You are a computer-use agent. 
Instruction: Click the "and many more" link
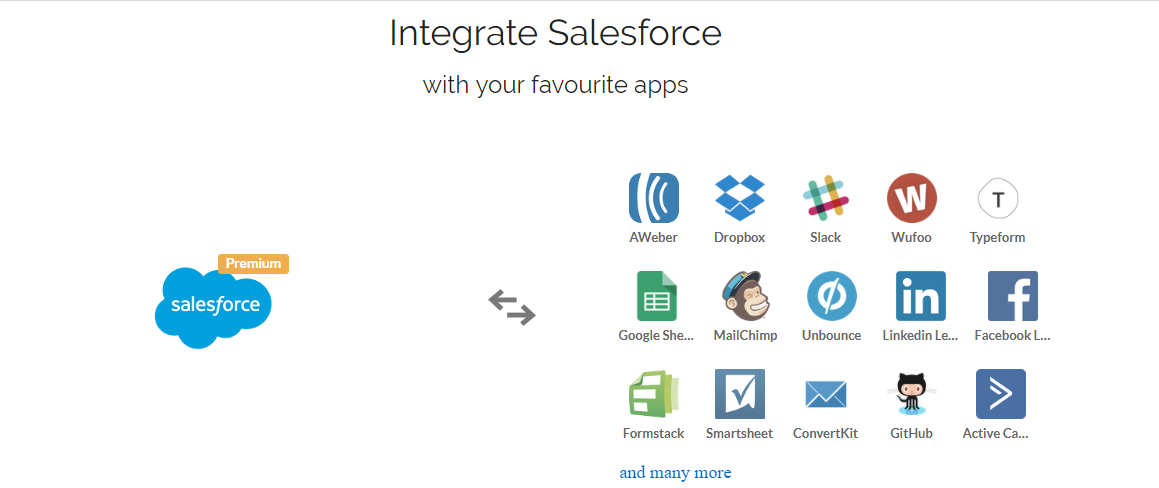click(x=675, y=472)
